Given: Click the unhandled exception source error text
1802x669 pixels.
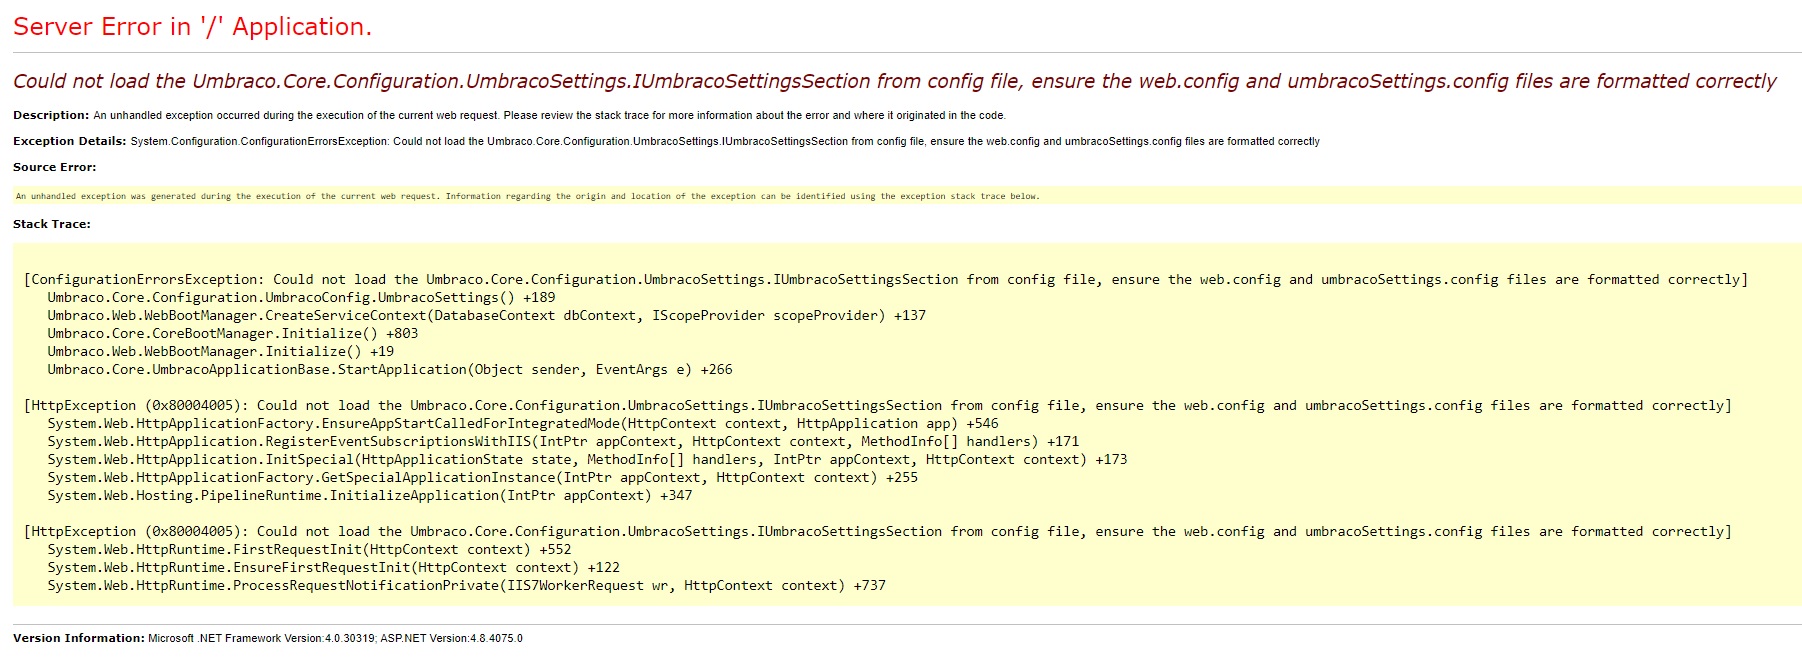Looking at the screenshot, I should point(527,196).
